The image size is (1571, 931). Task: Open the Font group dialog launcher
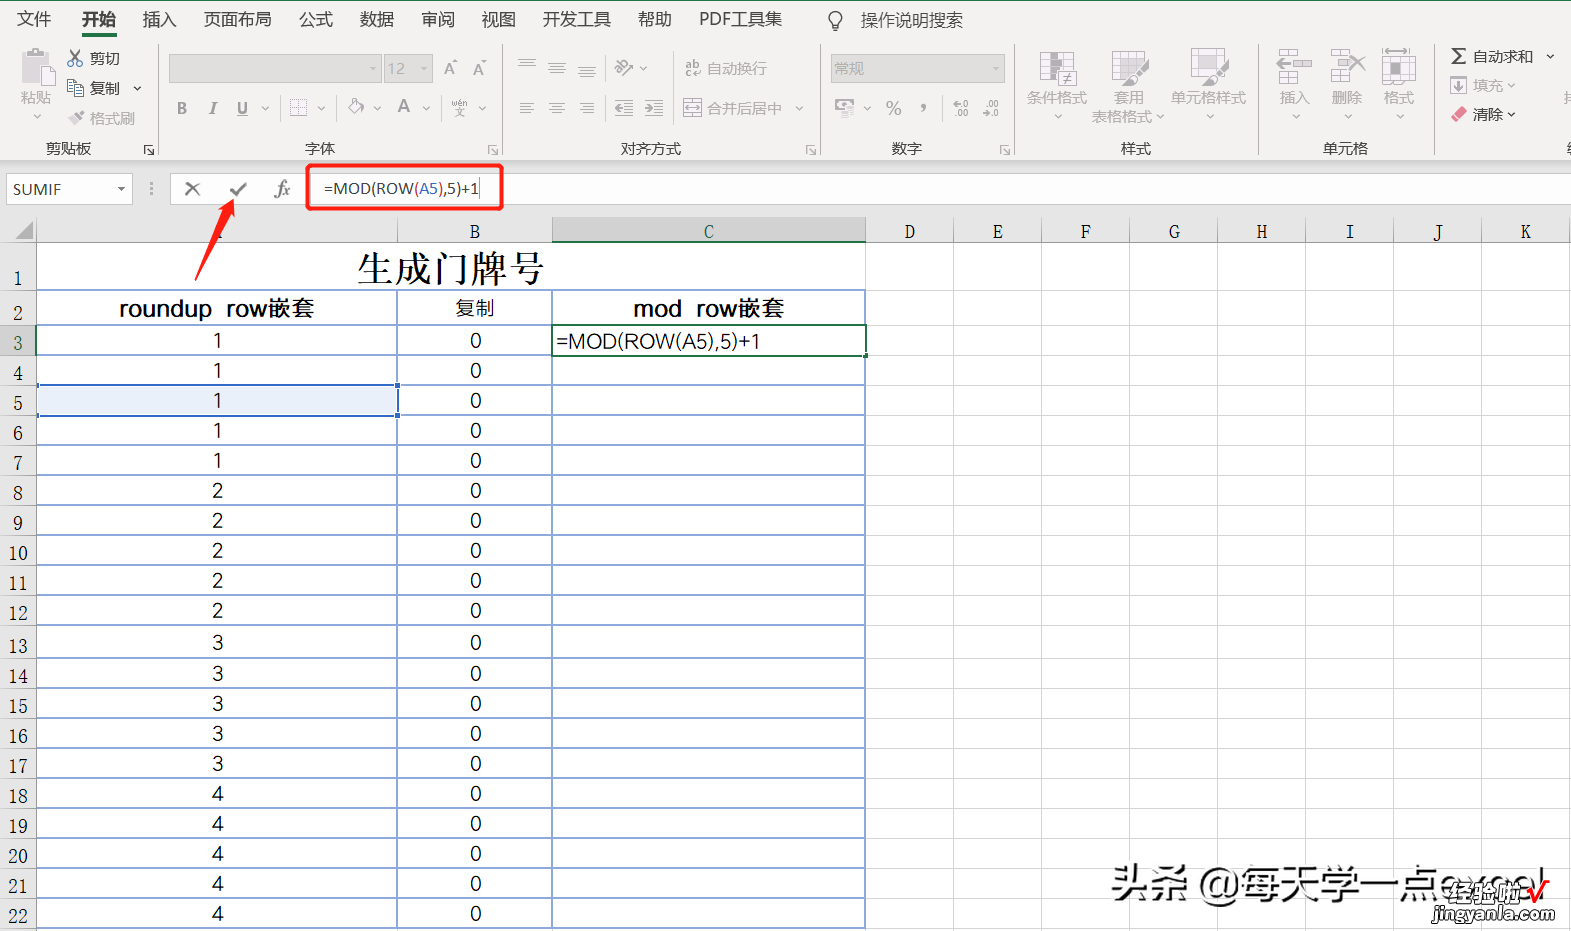pos(493,150)
